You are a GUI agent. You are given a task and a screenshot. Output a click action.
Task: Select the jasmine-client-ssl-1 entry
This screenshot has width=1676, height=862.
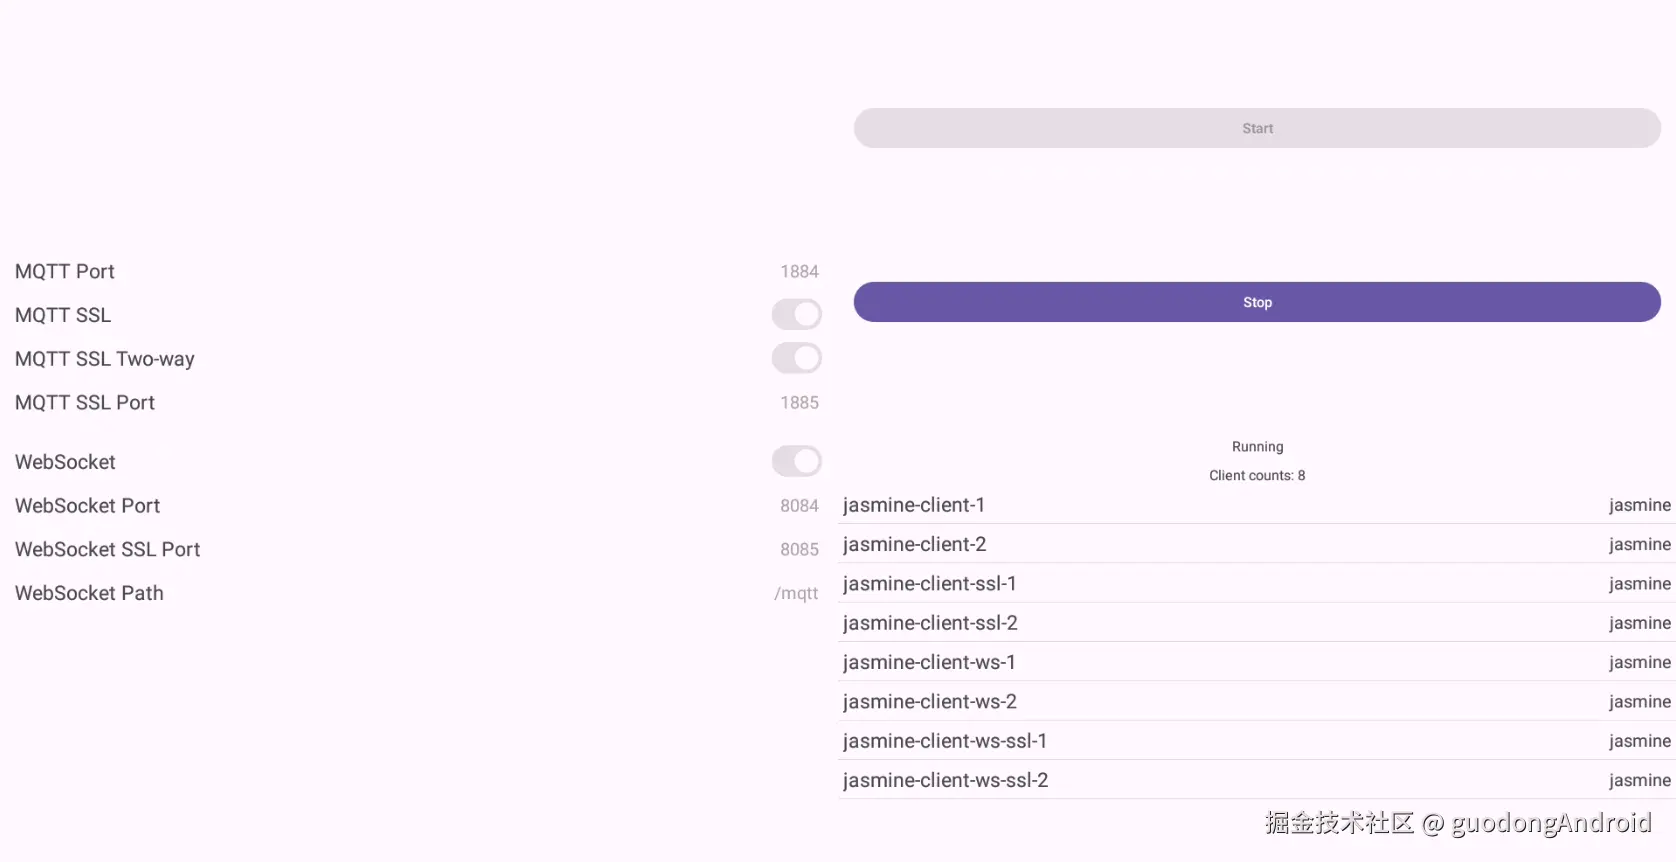(x=930, y=583)
